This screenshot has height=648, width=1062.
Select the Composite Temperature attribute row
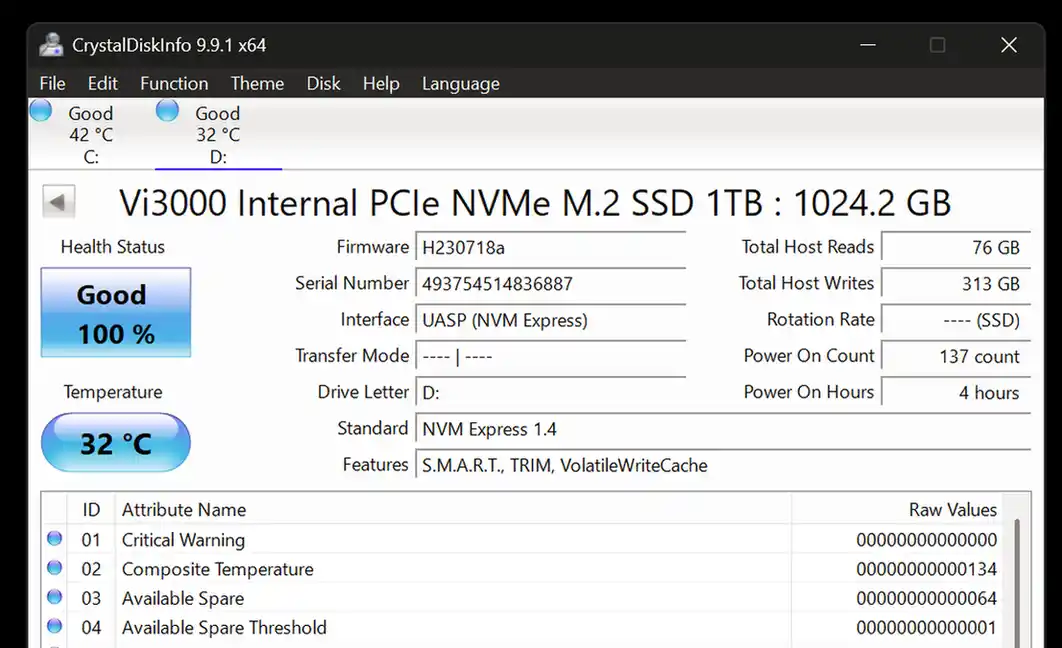[x=522, y=569]
